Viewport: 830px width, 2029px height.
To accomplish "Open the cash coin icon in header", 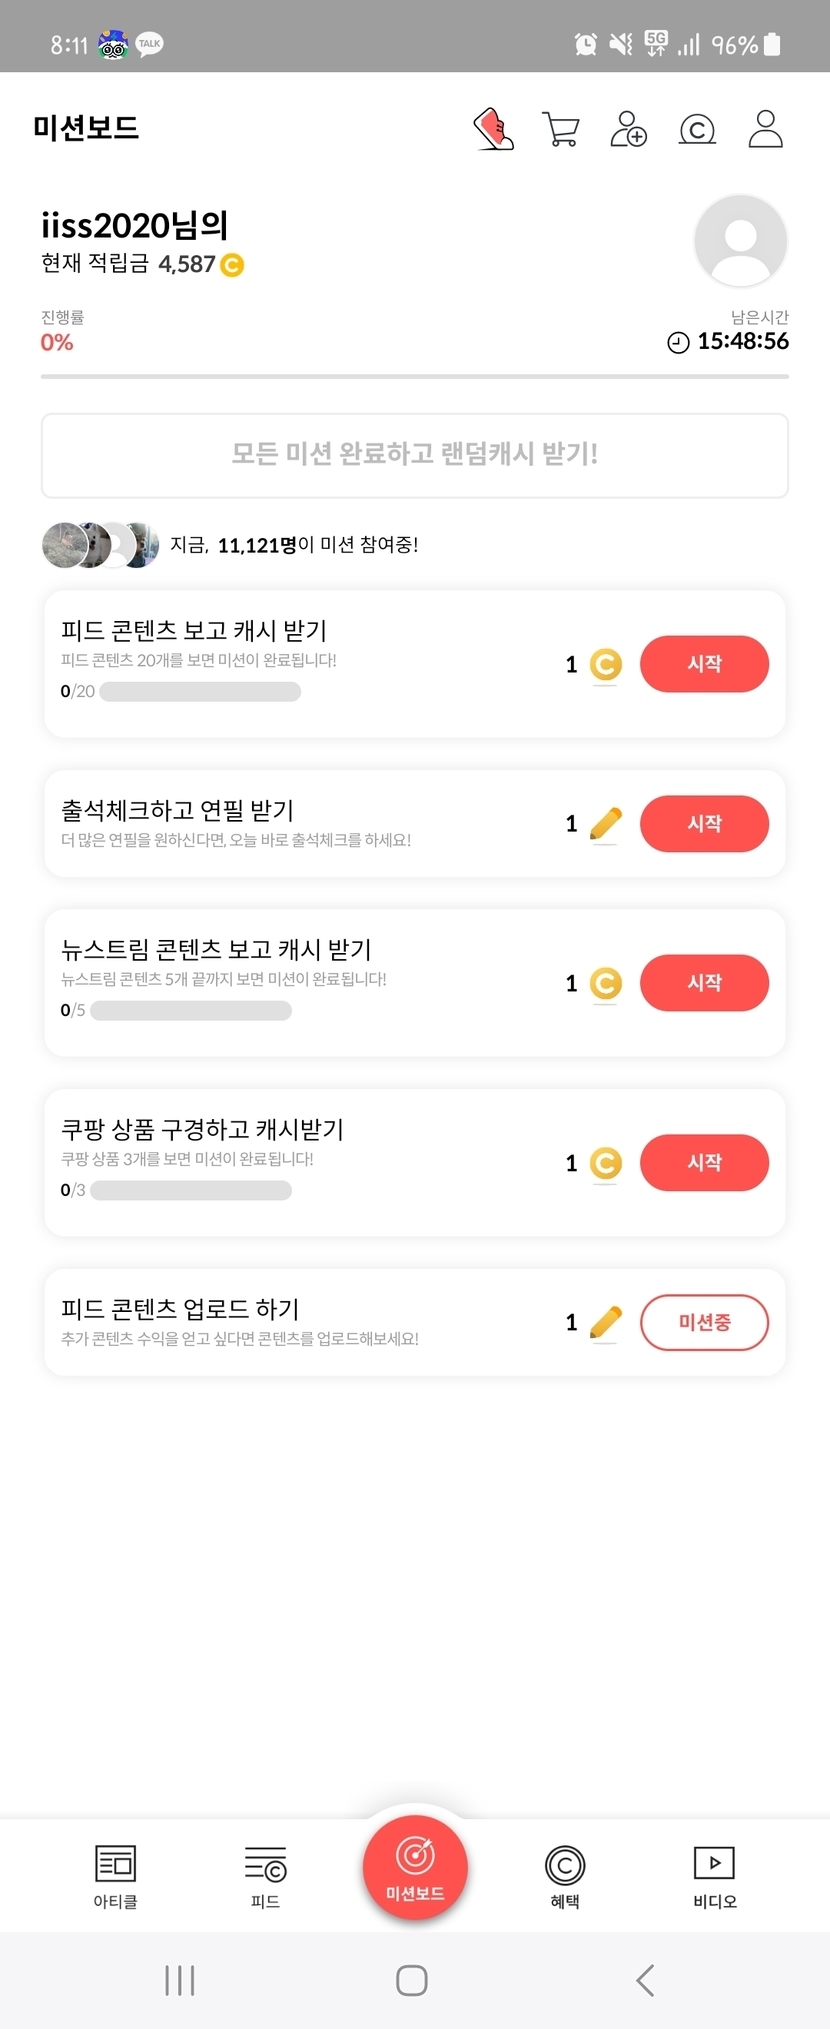I will [x=697, y=129].
